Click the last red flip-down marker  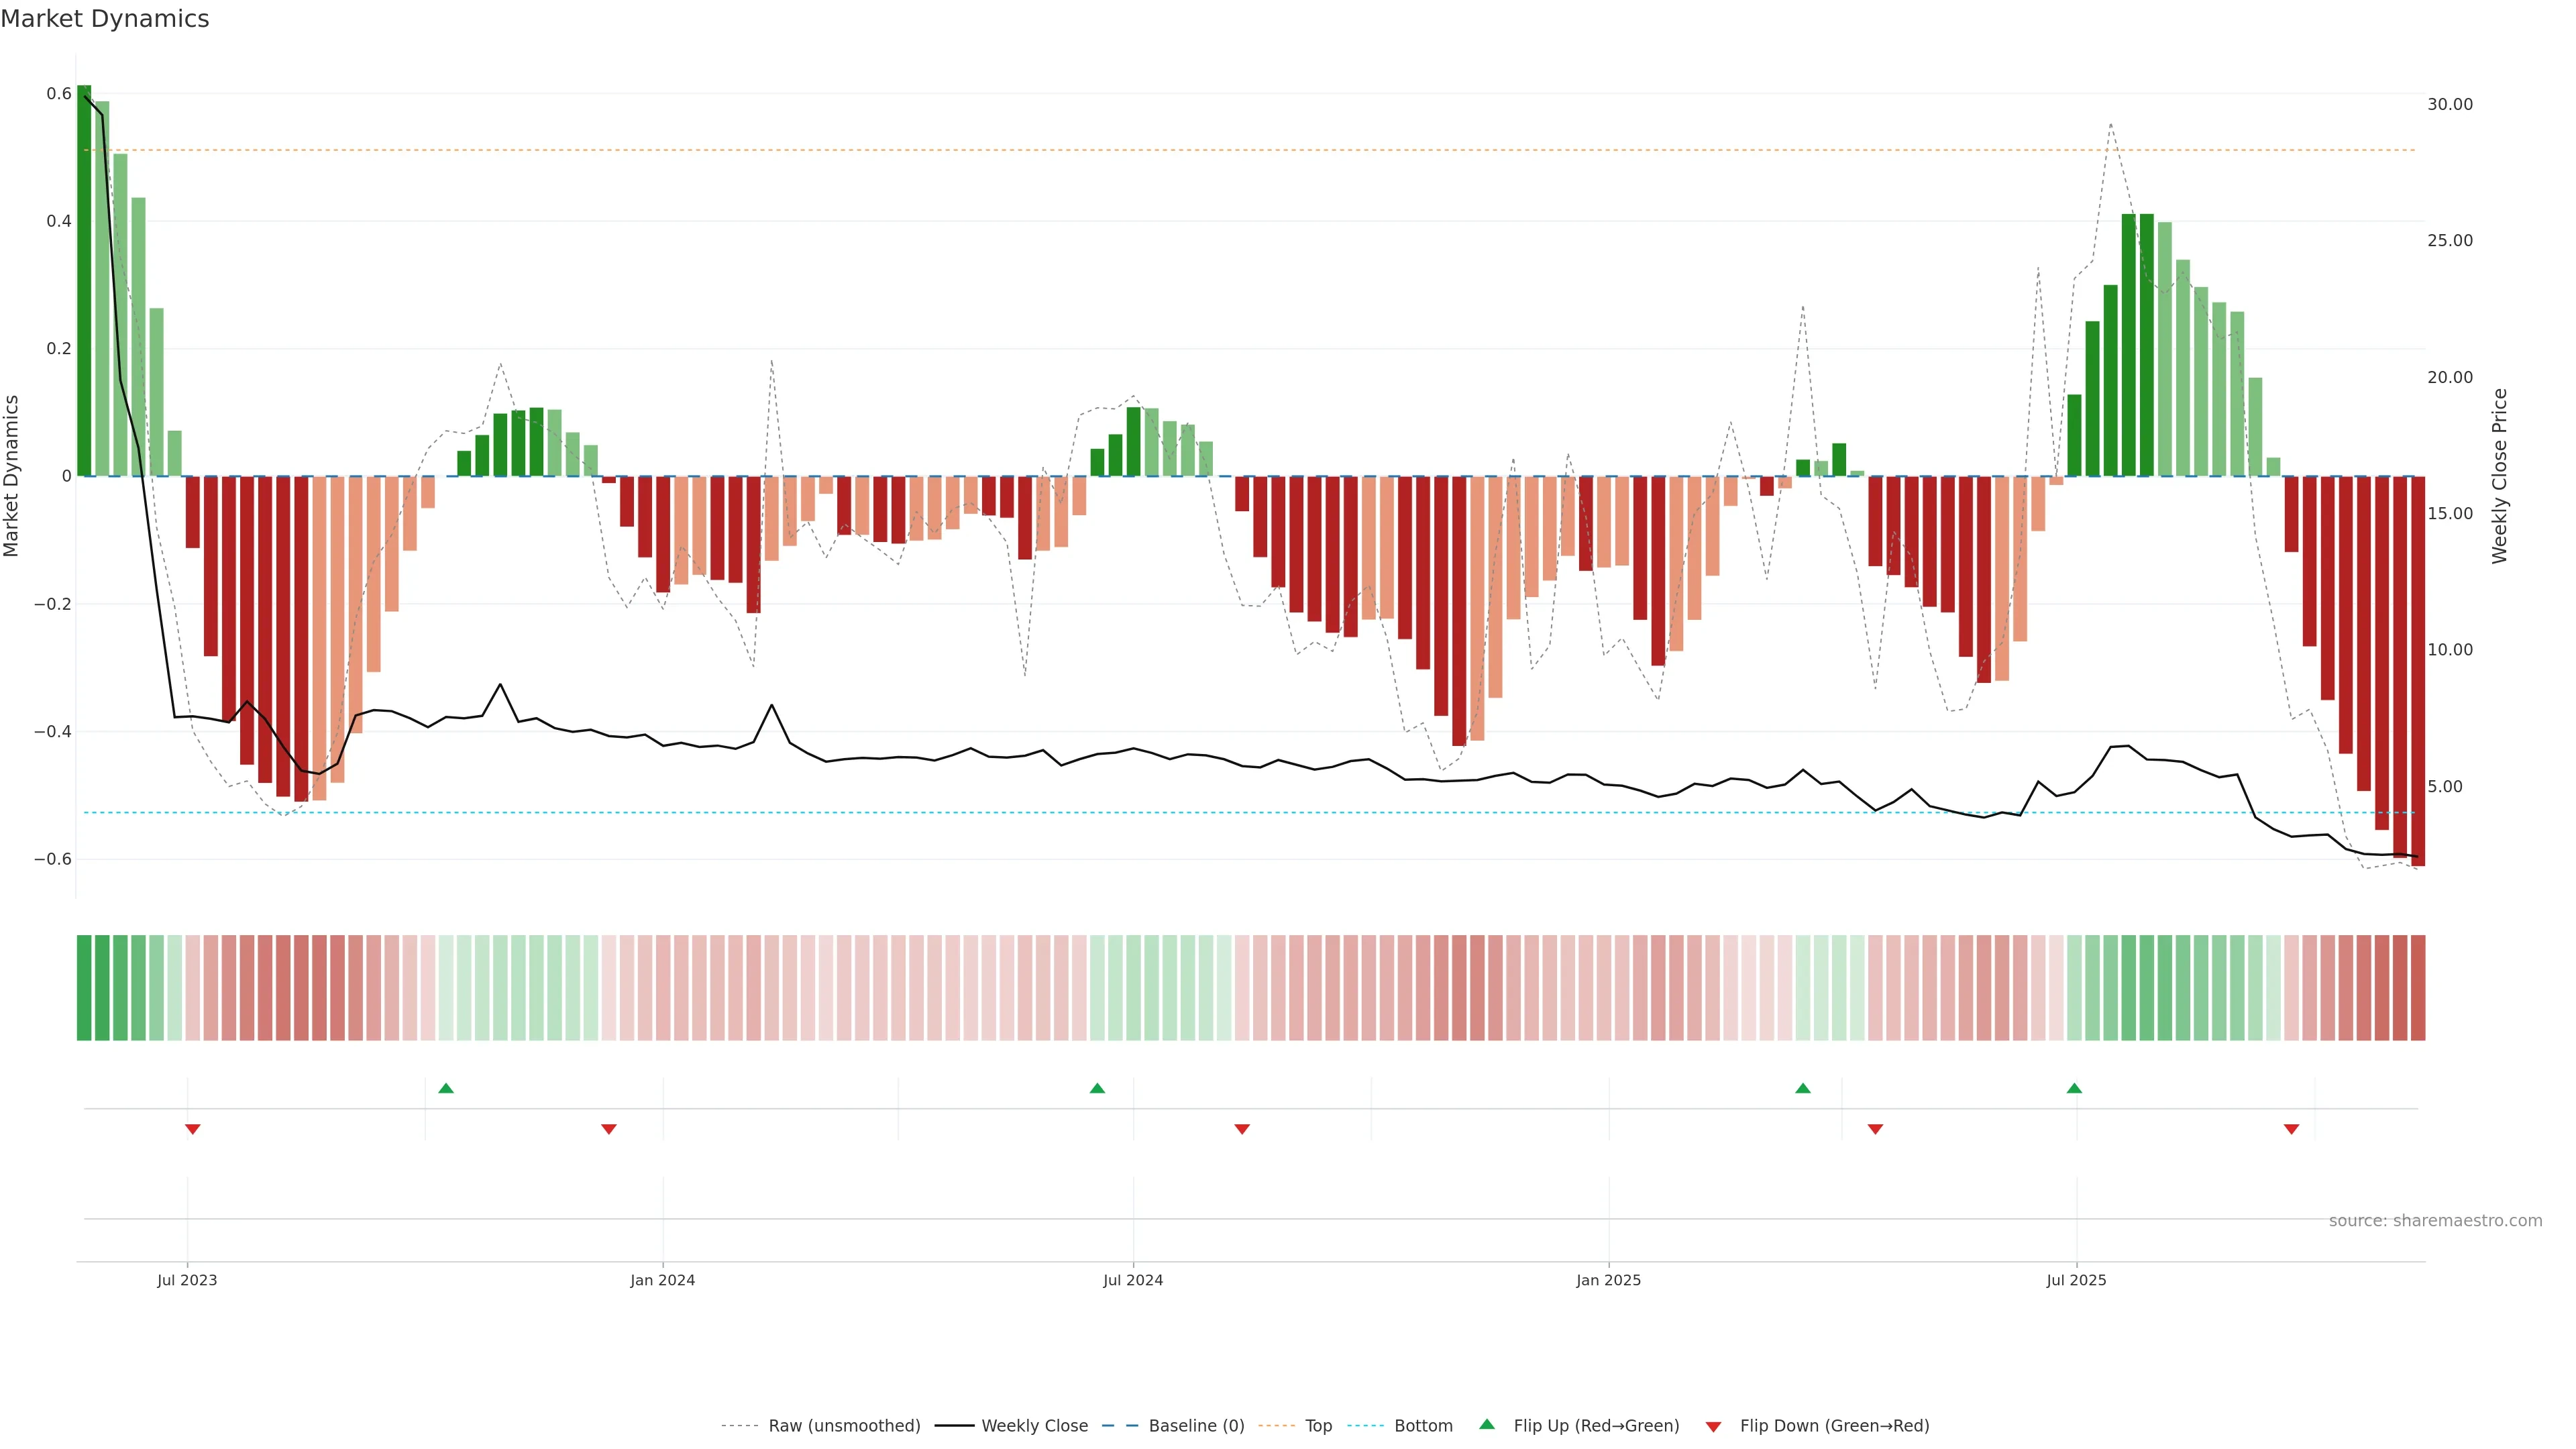pos(2291,1129)
